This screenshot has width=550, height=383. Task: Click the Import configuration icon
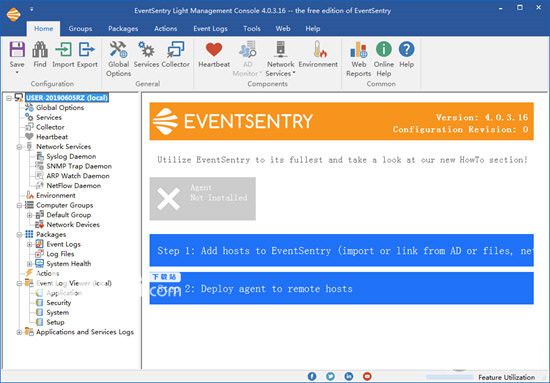click(x=63, y=49)
